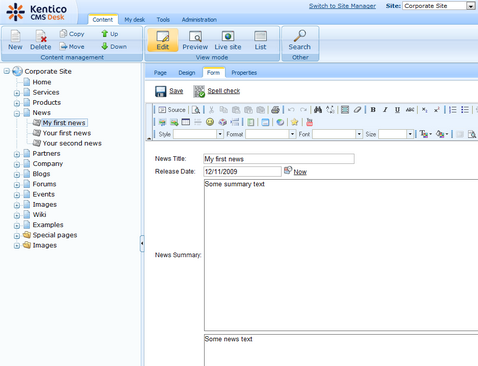The image size is (478, 366).
Task: Open the Content tab
Action: [x=103, y=19]
